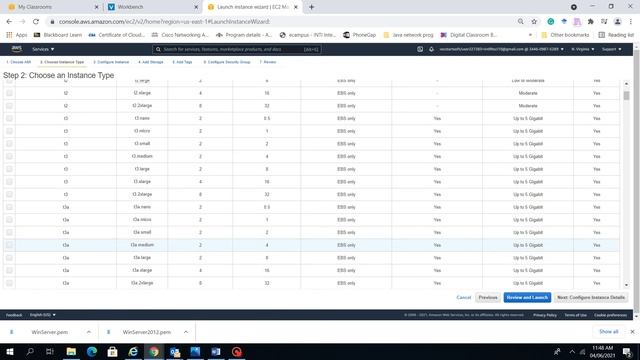Open the Photos app on taskbar
This screenshot has width=640, height=360.
tap(196, 351)
